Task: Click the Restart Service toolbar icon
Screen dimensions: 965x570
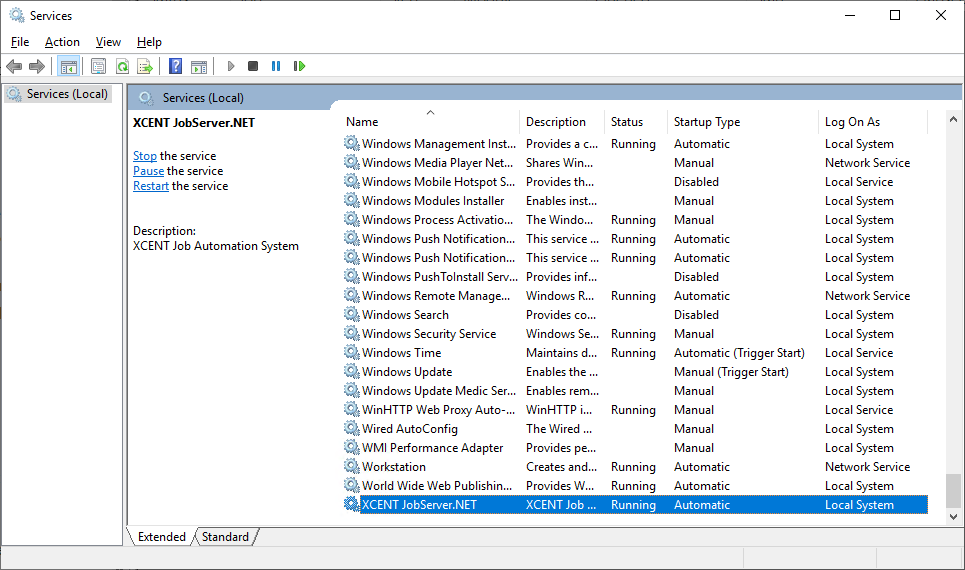Action: click(x=299, y=66)
